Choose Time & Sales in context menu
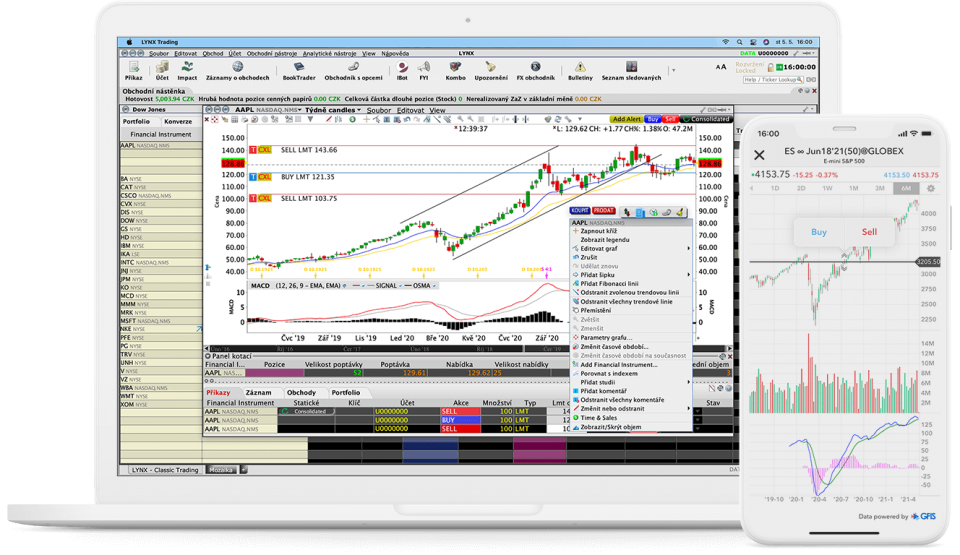 (631, 418)
